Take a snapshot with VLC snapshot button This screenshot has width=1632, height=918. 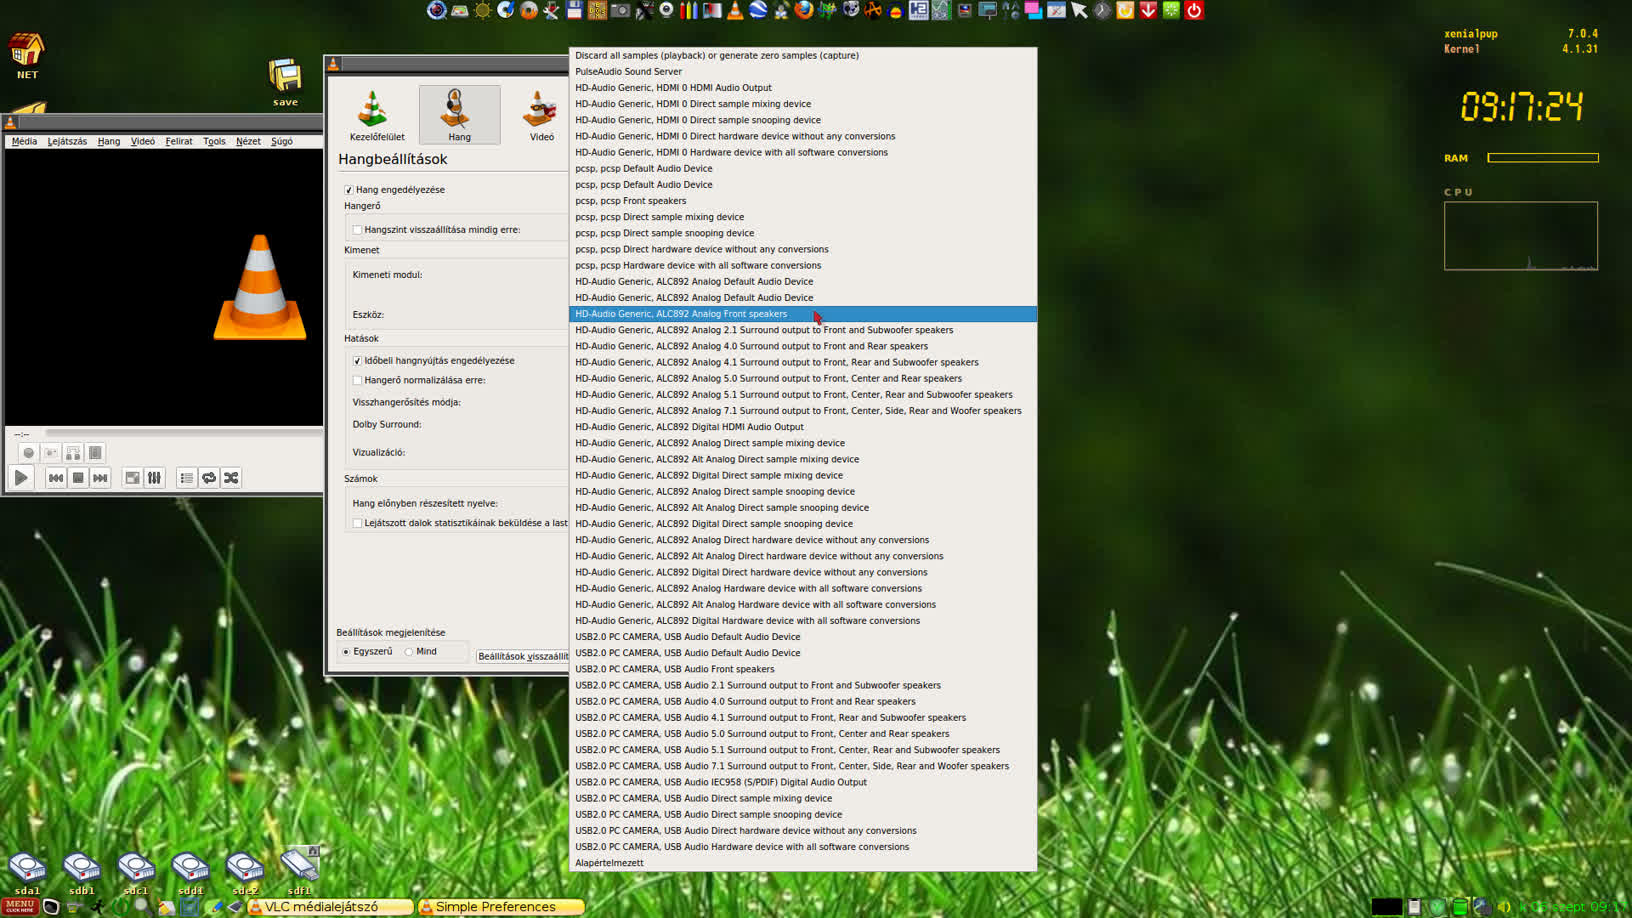51,453
